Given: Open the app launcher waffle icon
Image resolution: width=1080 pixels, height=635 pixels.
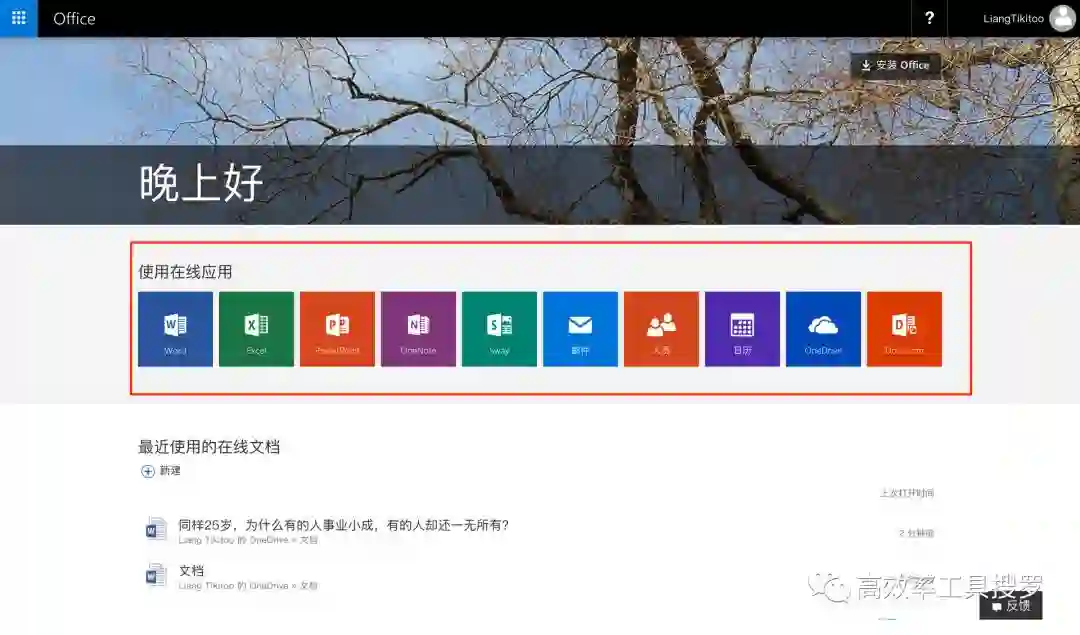Looking at the screenshot, I should tap(19, 18).
